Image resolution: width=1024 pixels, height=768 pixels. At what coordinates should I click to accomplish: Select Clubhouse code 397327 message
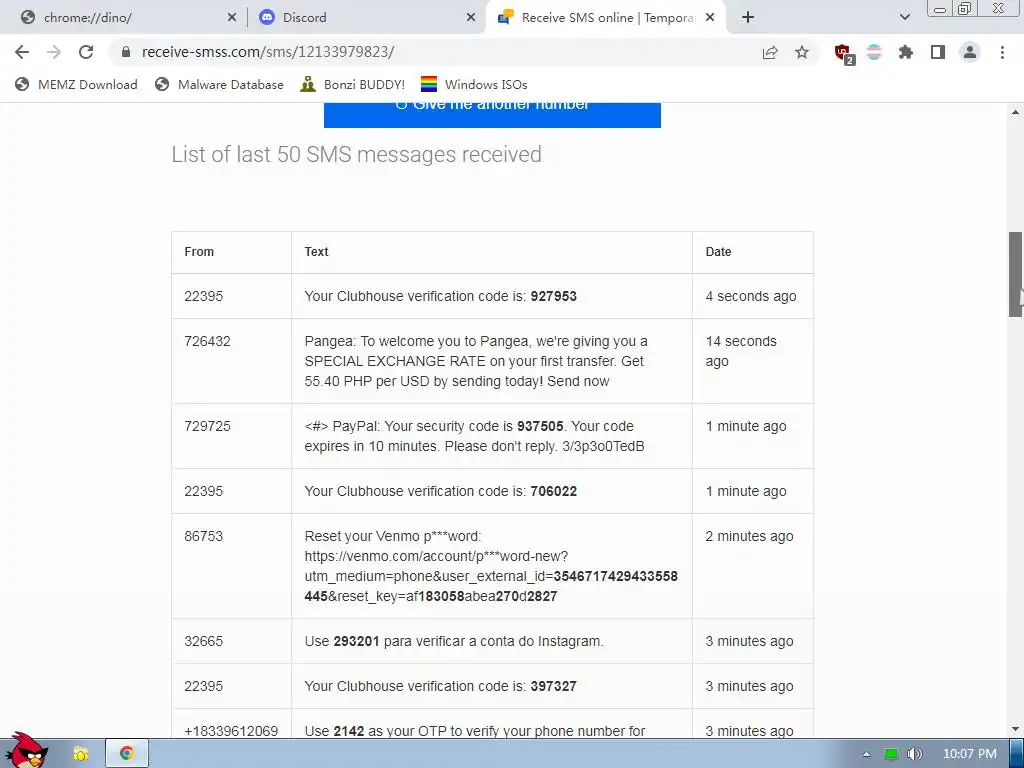coord(441,686)
